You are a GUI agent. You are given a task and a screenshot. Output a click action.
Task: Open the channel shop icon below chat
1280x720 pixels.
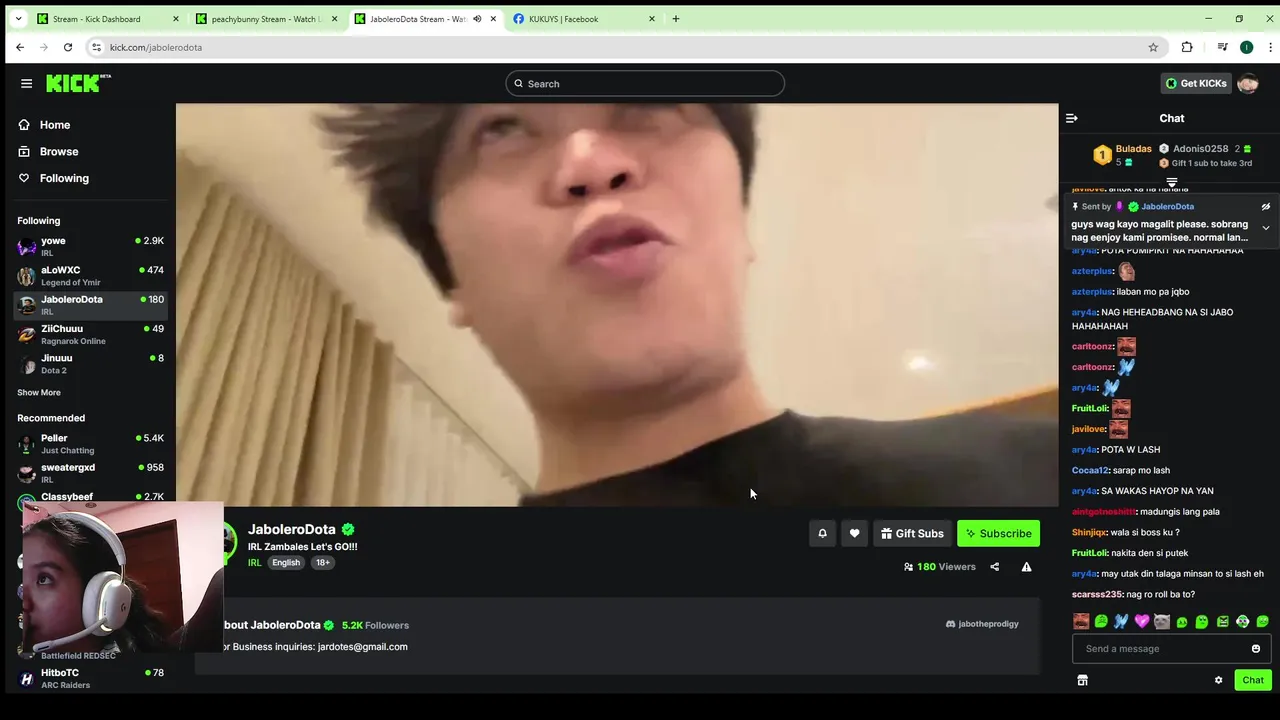[1082, 680]
